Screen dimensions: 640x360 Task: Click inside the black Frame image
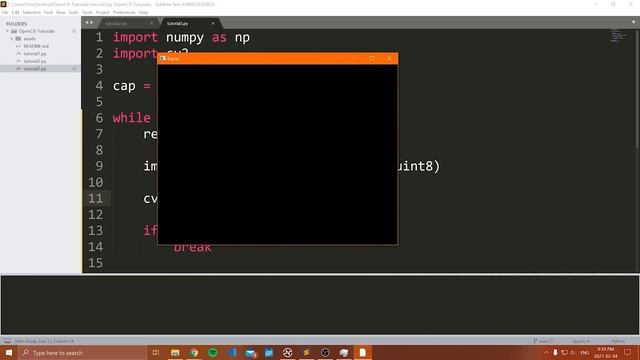tap(278, 154)
